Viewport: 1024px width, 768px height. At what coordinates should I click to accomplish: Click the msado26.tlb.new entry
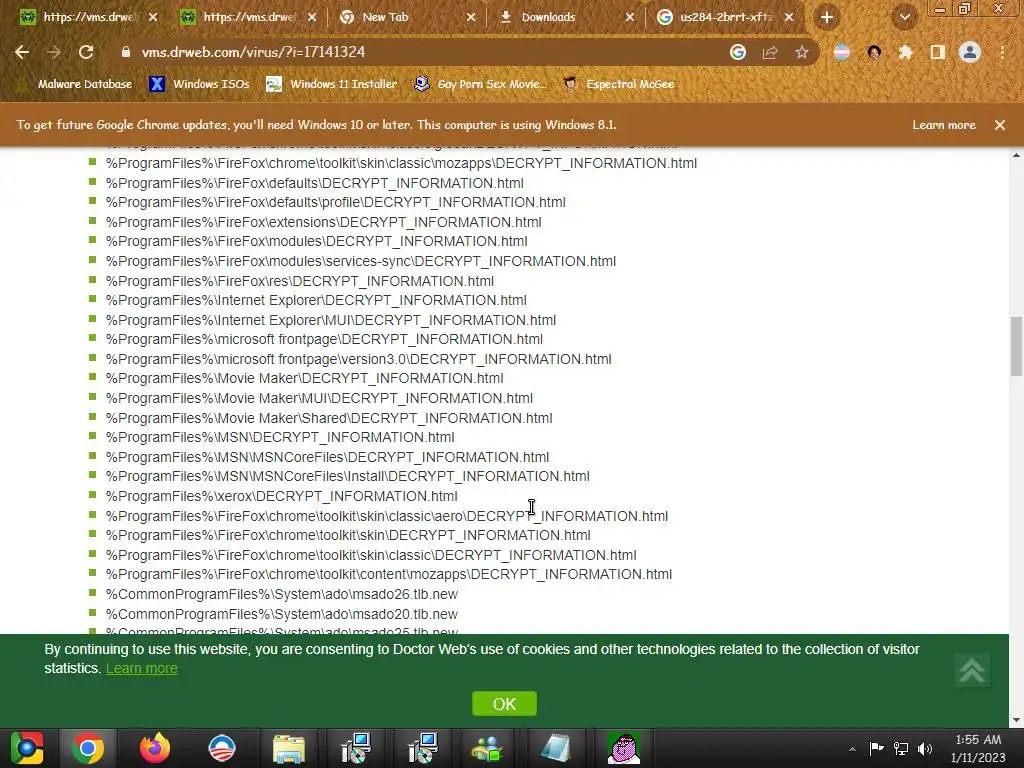[x=281, y=594]
